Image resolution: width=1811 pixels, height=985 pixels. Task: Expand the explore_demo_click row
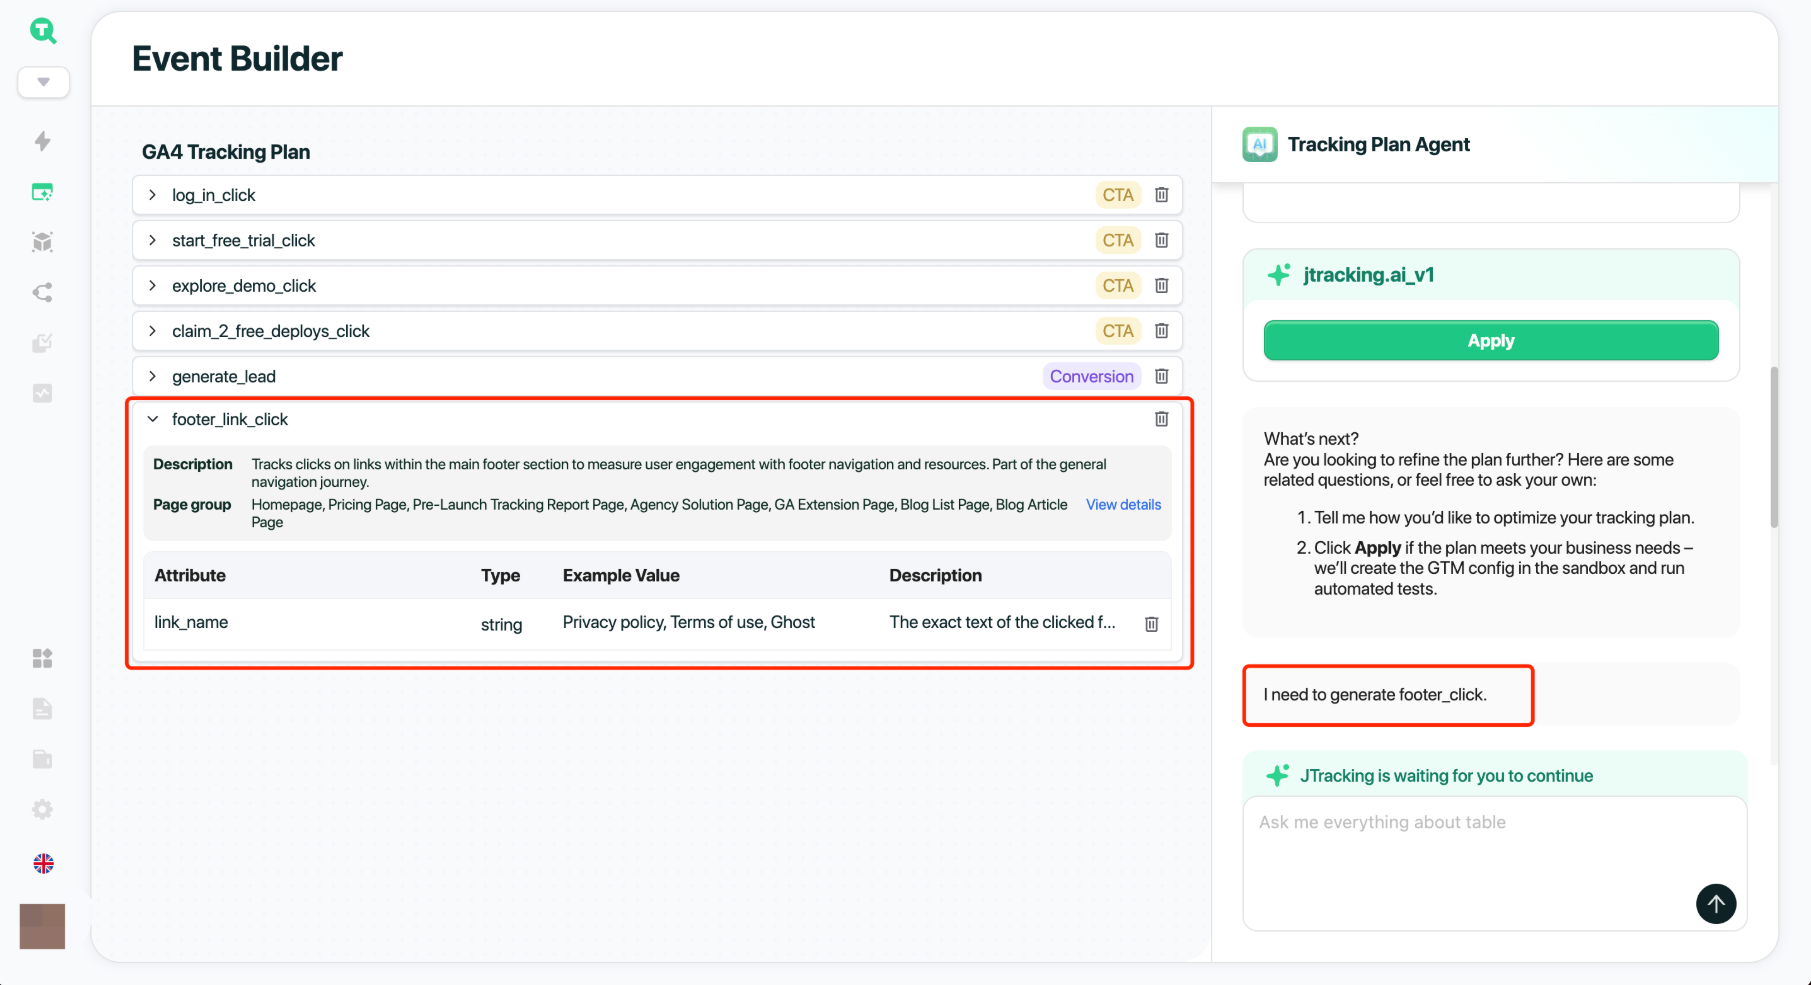tap(152, 286)
